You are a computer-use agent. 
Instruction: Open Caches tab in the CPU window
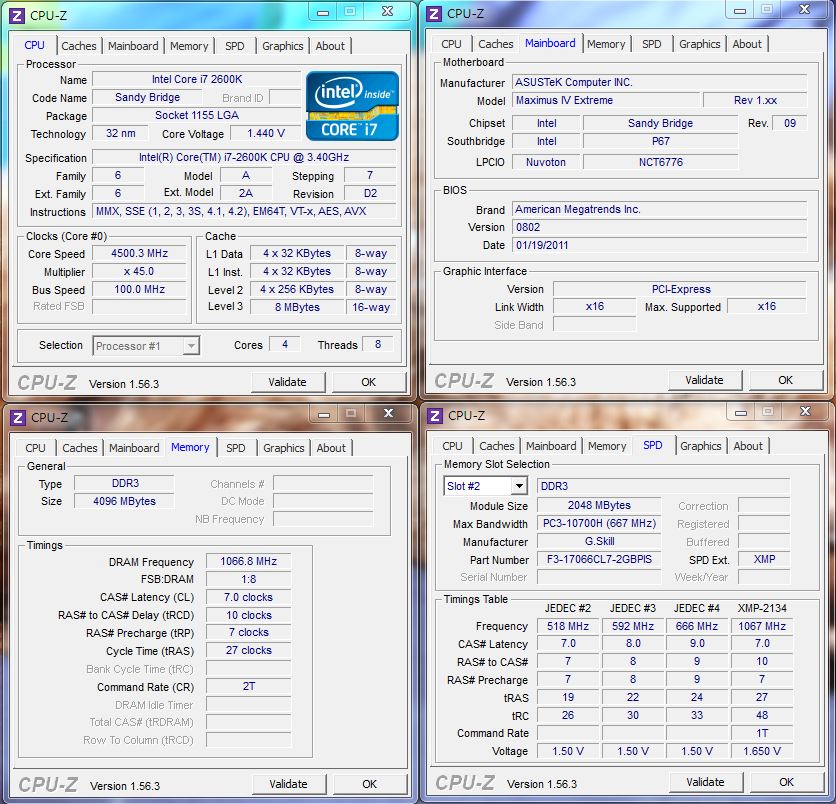pos(79,46)
